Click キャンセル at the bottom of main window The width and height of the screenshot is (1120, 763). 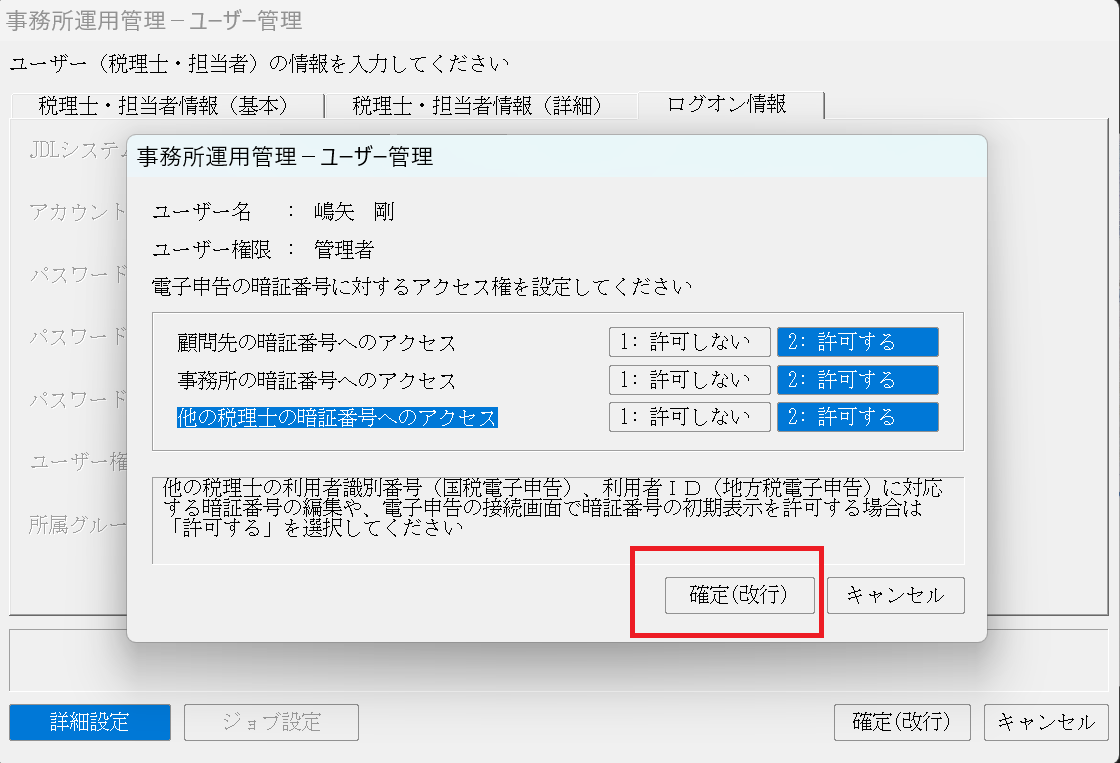pyautogui.click(x=1046, y=722)
